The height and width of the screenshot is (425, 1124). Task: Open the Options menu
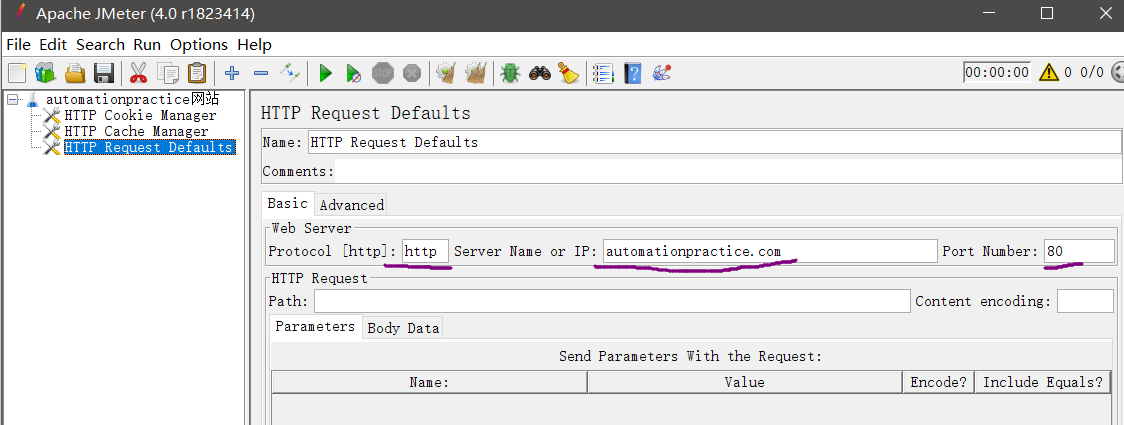(x=199, y=44)
